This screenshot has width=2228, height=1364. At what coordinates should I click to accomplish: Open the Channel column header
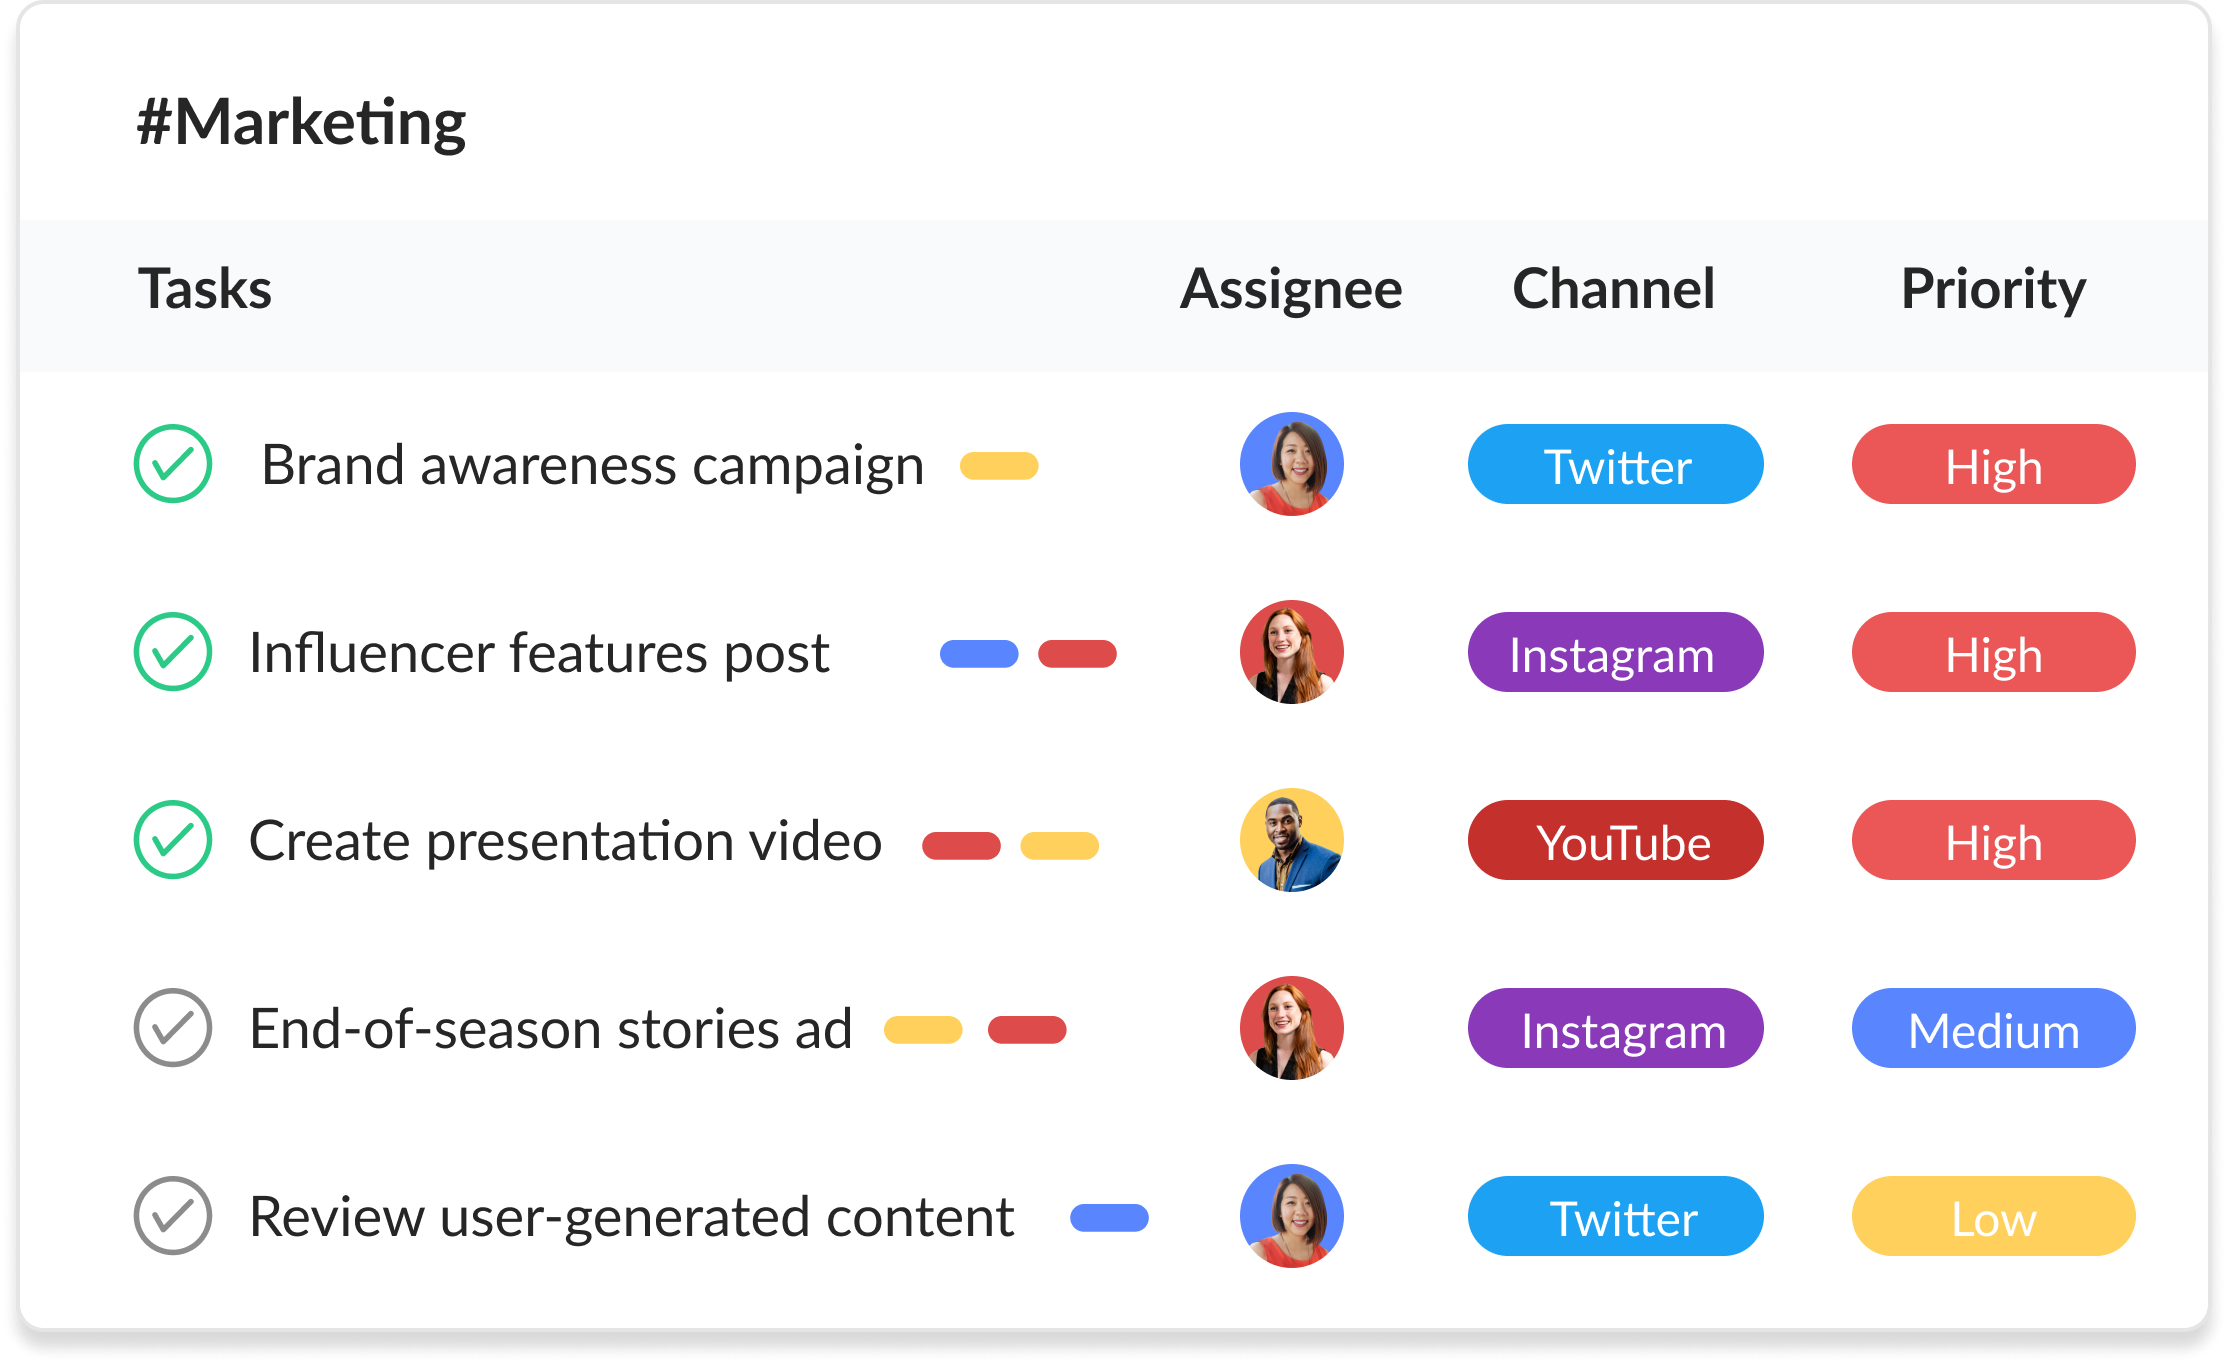(1613, 289)
